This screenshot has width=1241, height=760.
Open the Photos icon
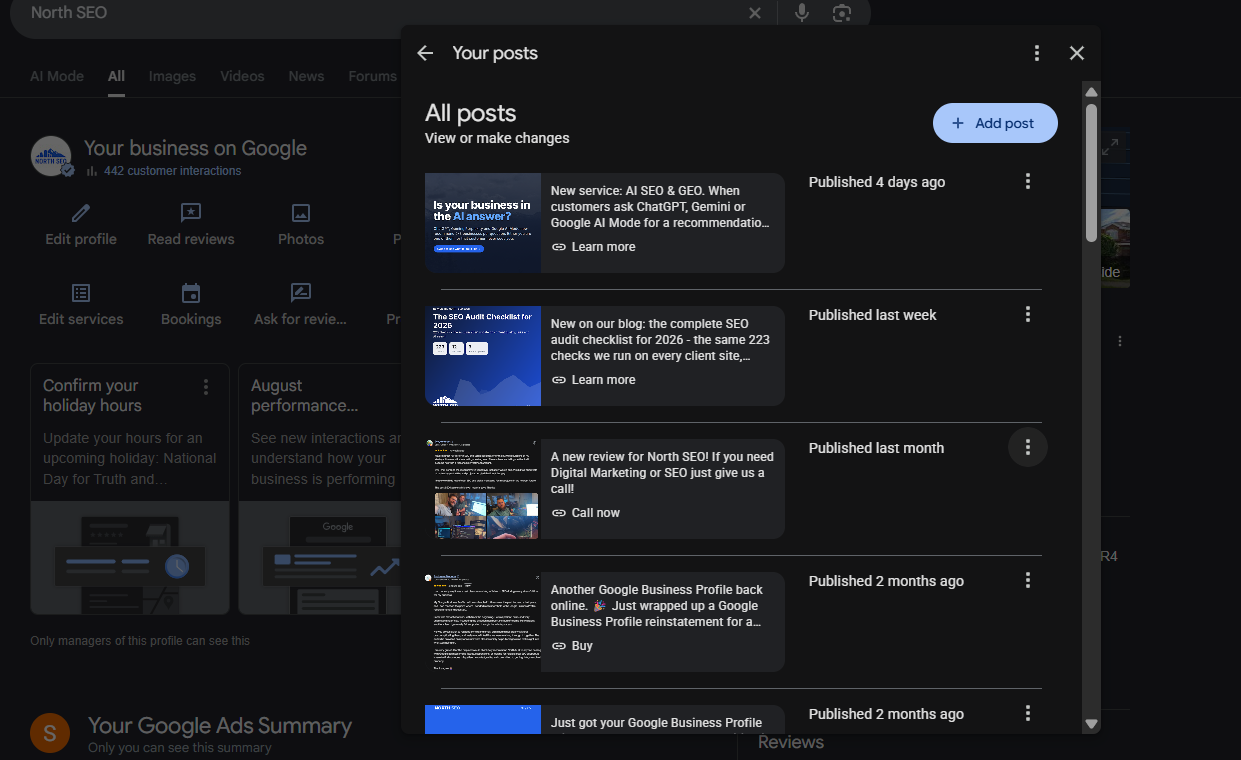coord(301,213)
